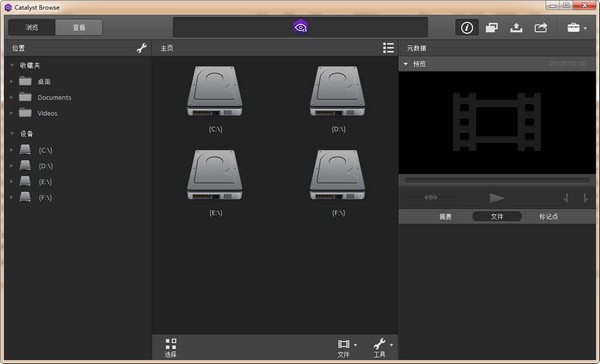Expand the 桌面 folder node
Image resolution: width=600 pixels, height=364 pixels.
coord(11,81)
